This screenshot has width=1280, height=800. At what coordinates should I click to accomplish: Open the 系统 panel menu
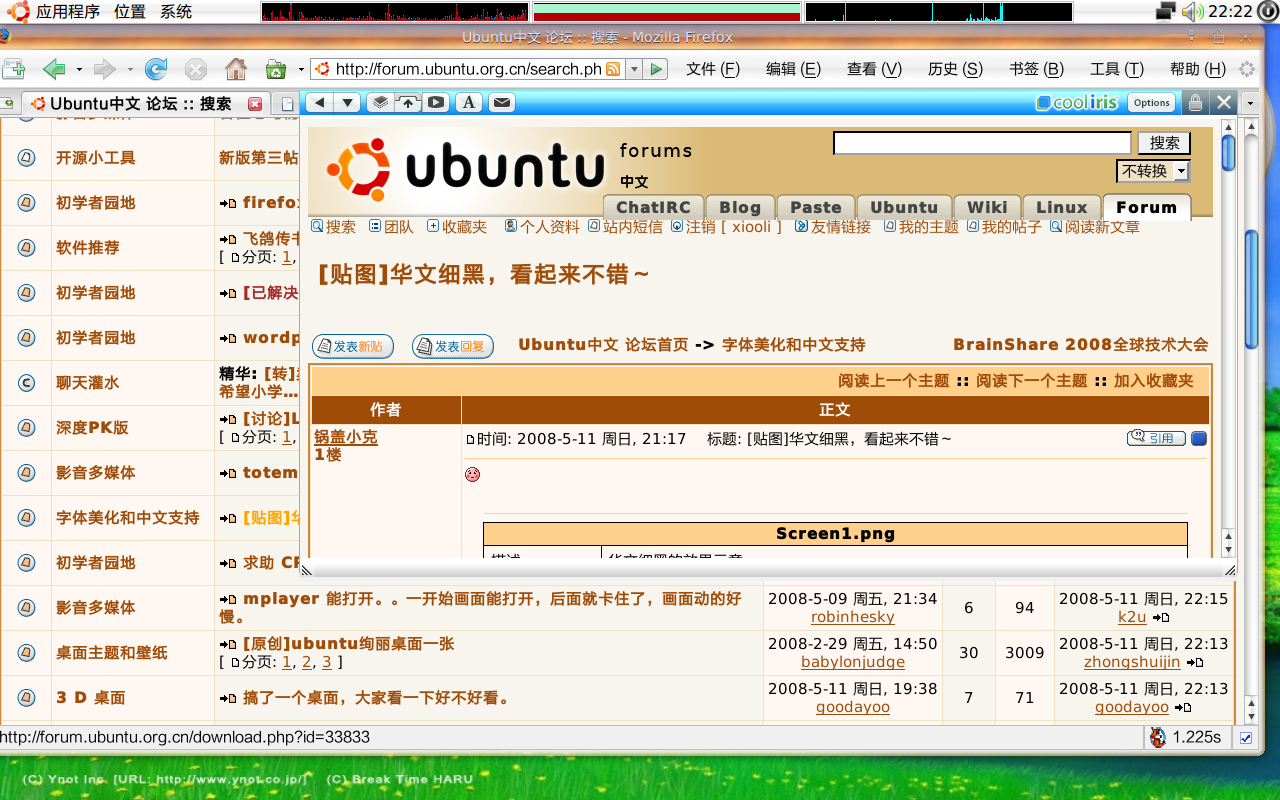[176, 11]
